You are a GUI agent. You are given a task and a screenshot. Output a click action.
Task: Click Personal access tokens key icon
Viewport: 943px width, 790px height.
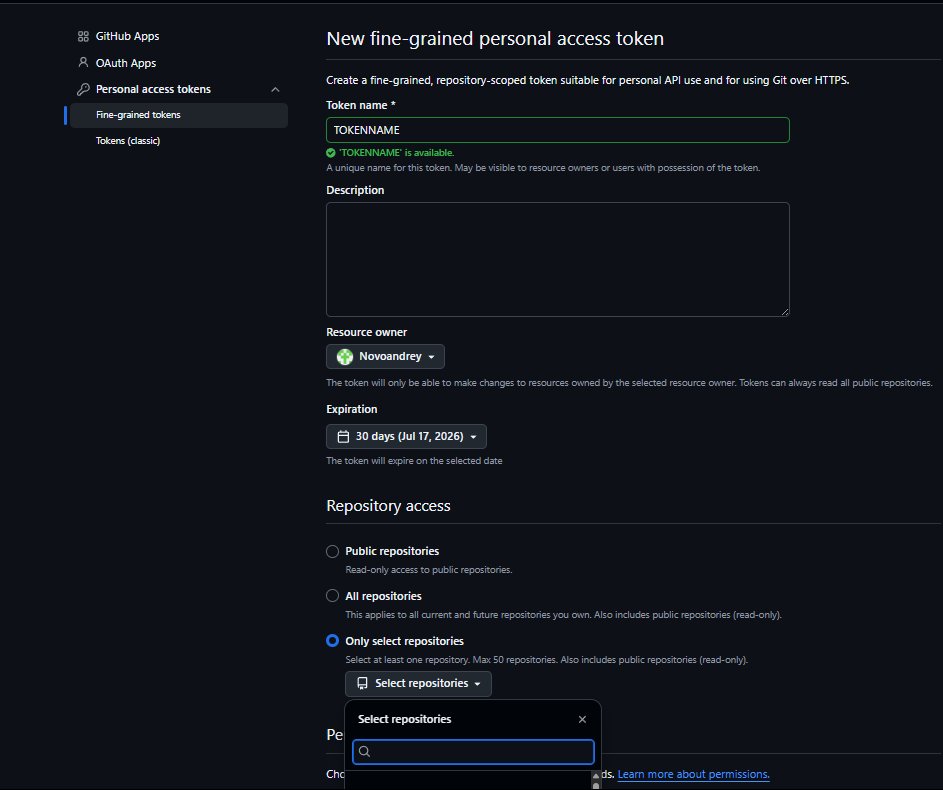pos(83,89)
